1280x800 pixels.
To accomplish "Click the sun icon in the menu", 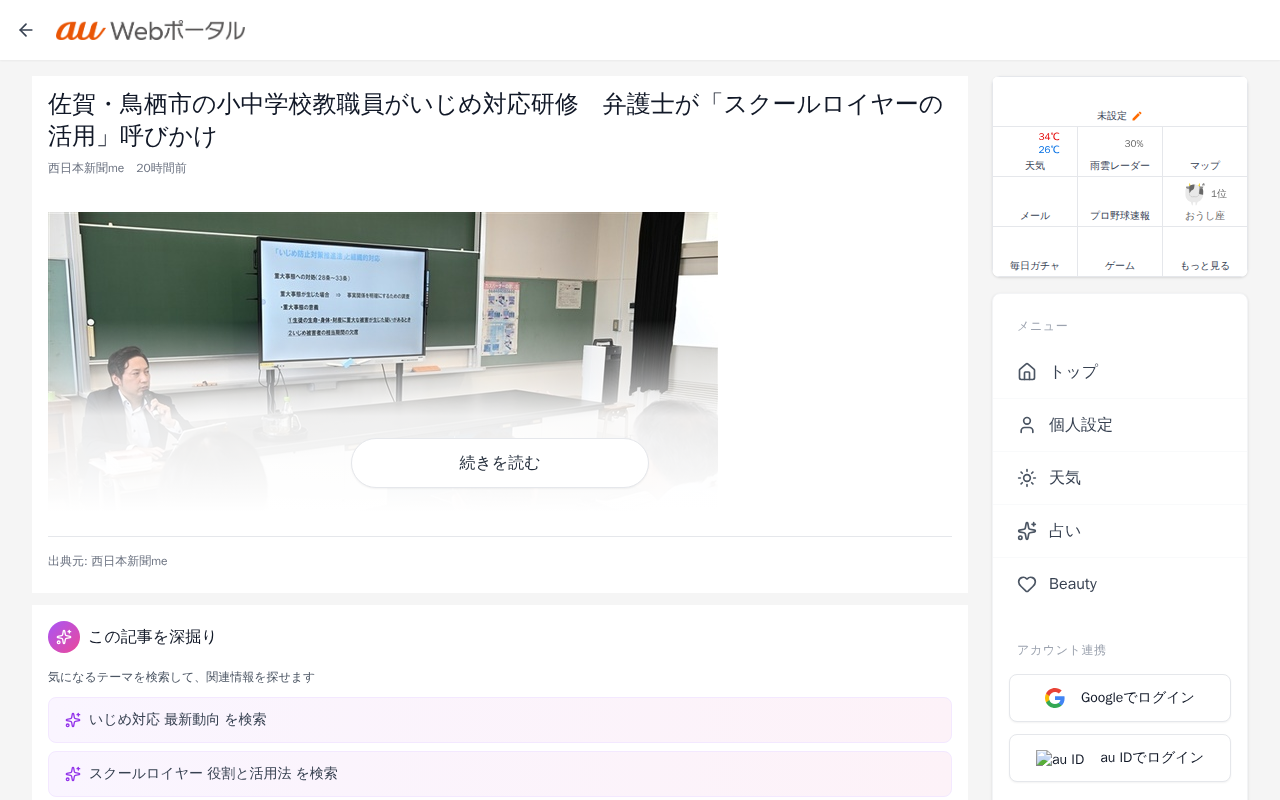I will (1027, 478).
